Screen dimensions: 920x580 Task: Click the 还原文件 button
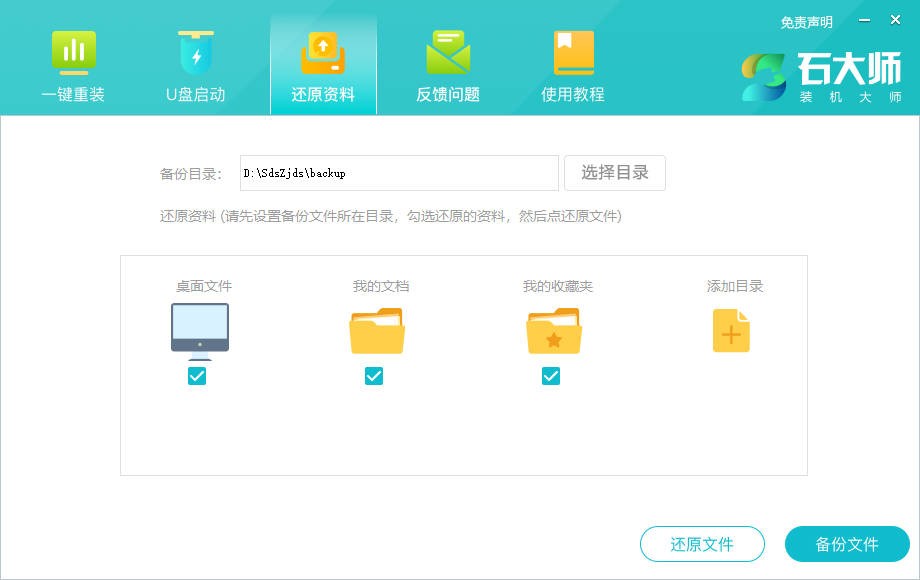click(x=702, y=544)
